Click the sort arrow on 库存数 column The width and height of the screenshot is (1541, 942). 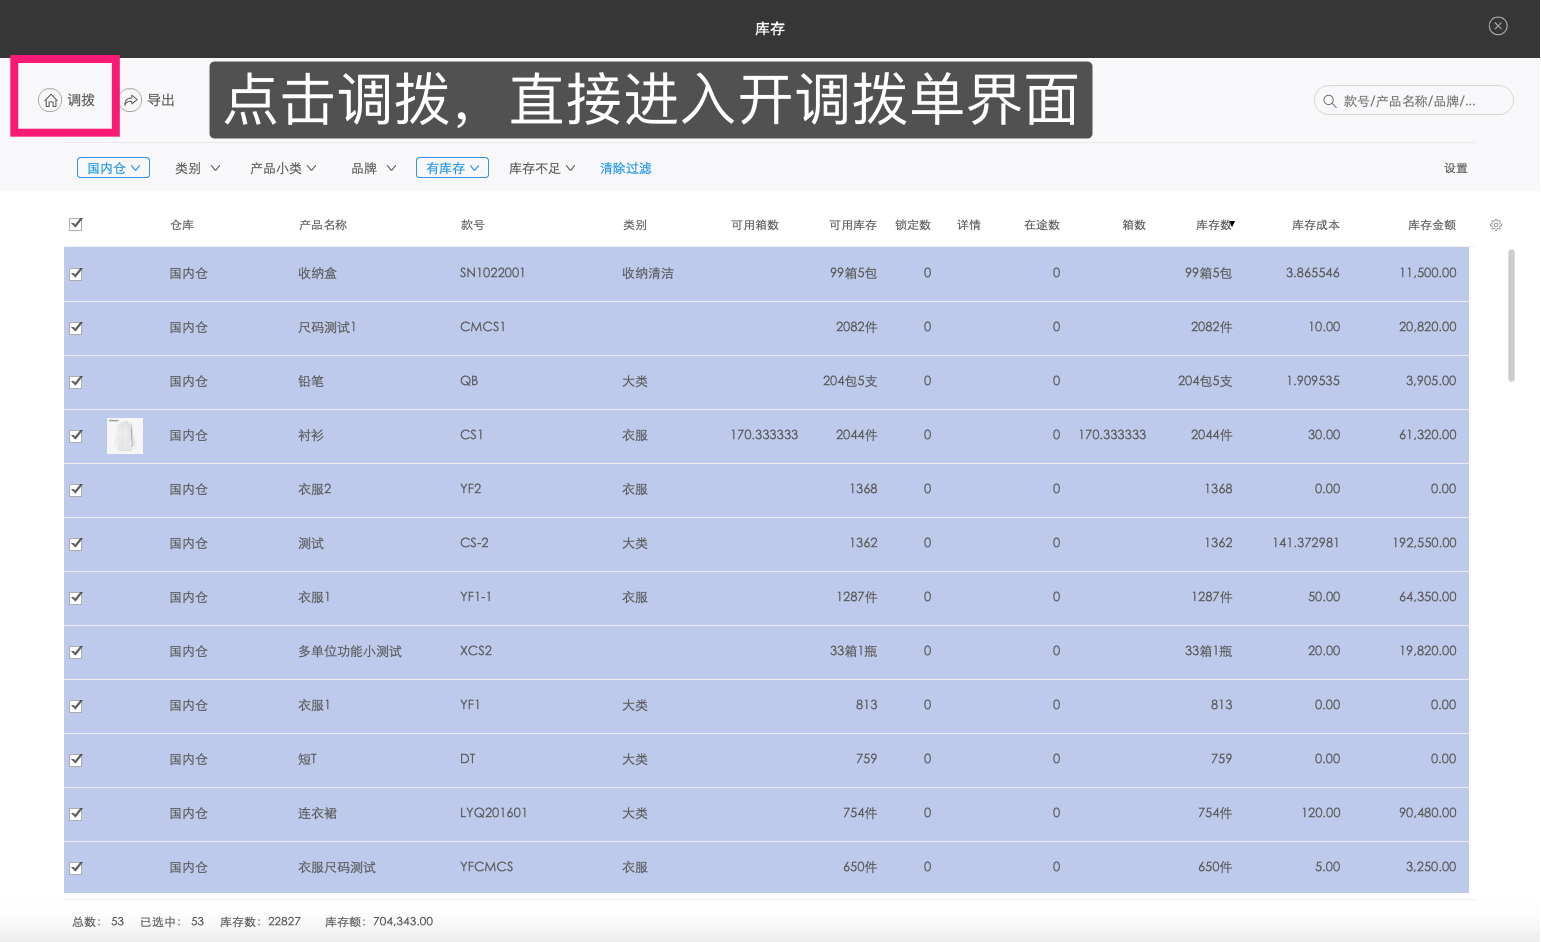tap(1230, 222)
